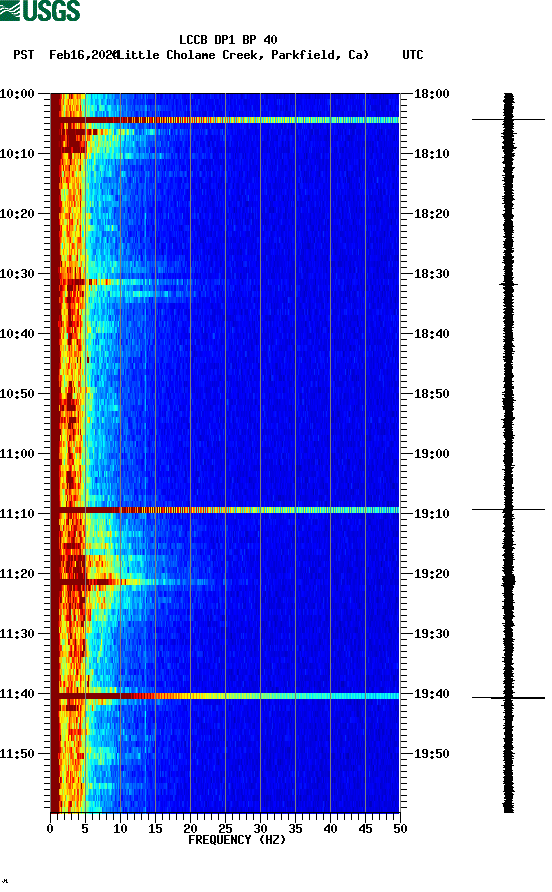Image resolution: width=552 pixels, height=892 pixels.
Task: Click the 15 Hz frequency tick label
Action: (x=155, y=829)
